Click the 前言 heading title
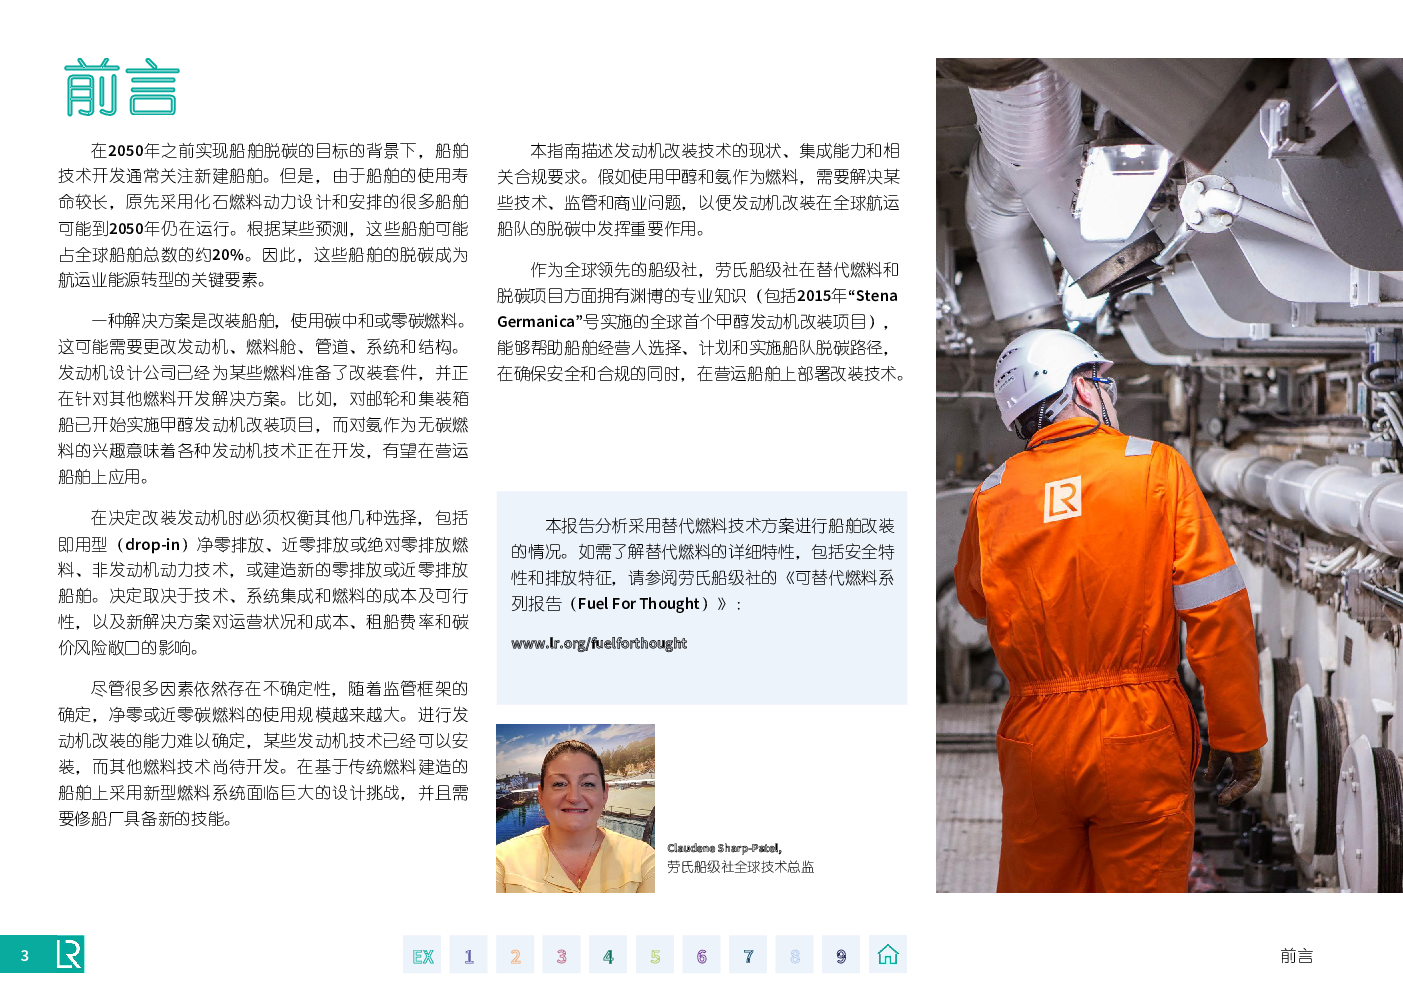This screenshot has width=1403, height=992. (121, 88)
